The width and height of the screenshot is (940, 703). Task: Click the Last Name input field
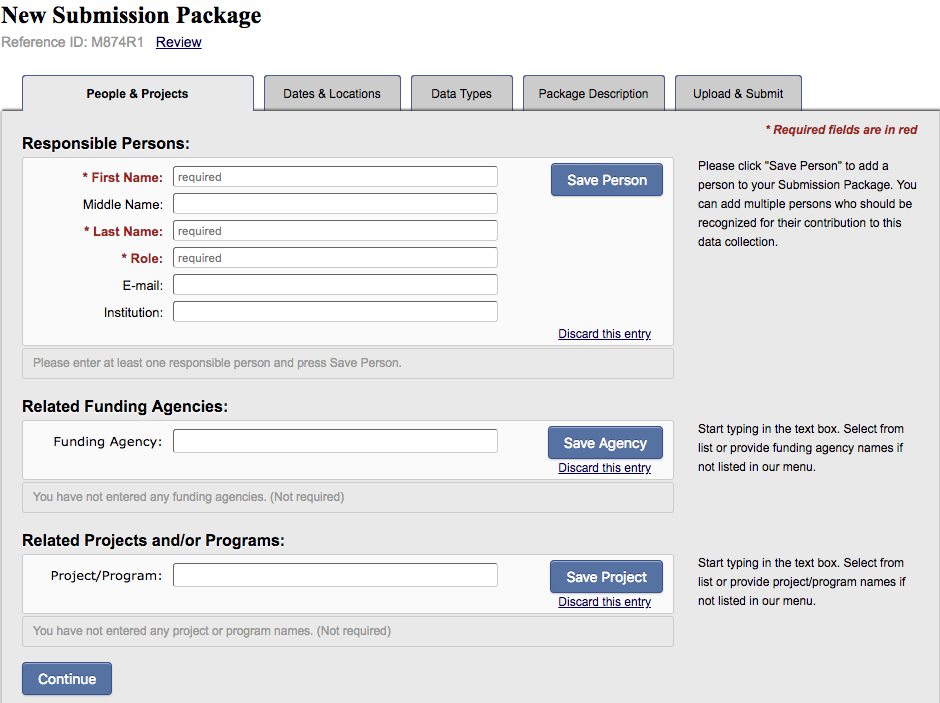[335, 231]
